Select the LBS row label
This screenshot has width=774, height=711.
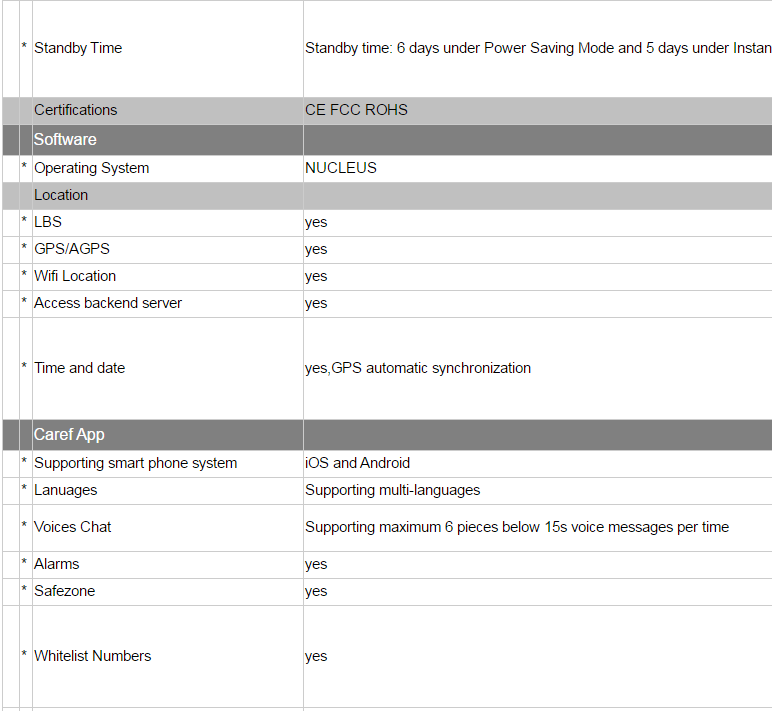click(x=48, y=222)
